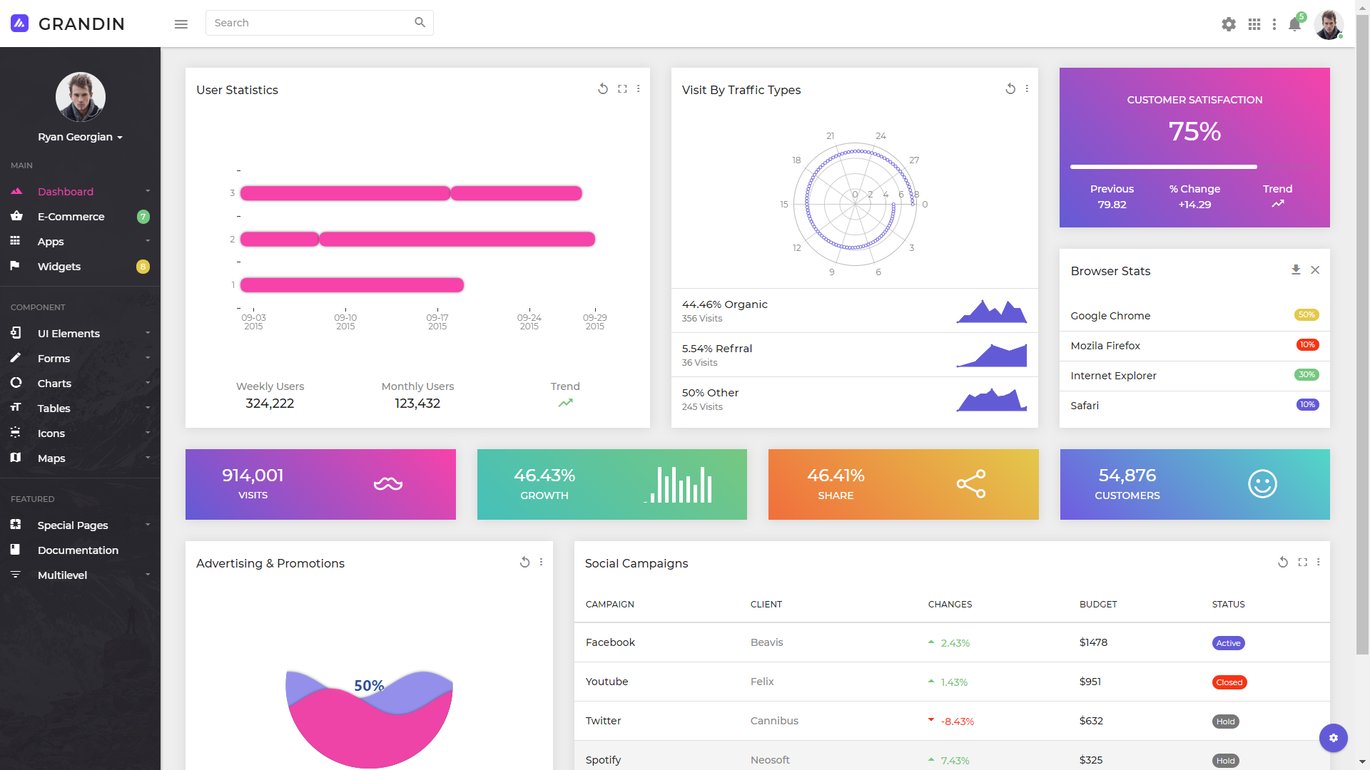Viewport: 1370px width, 770px height.
Task: Expand the Charts submenu arrow
Action: [x=147, y=383]
